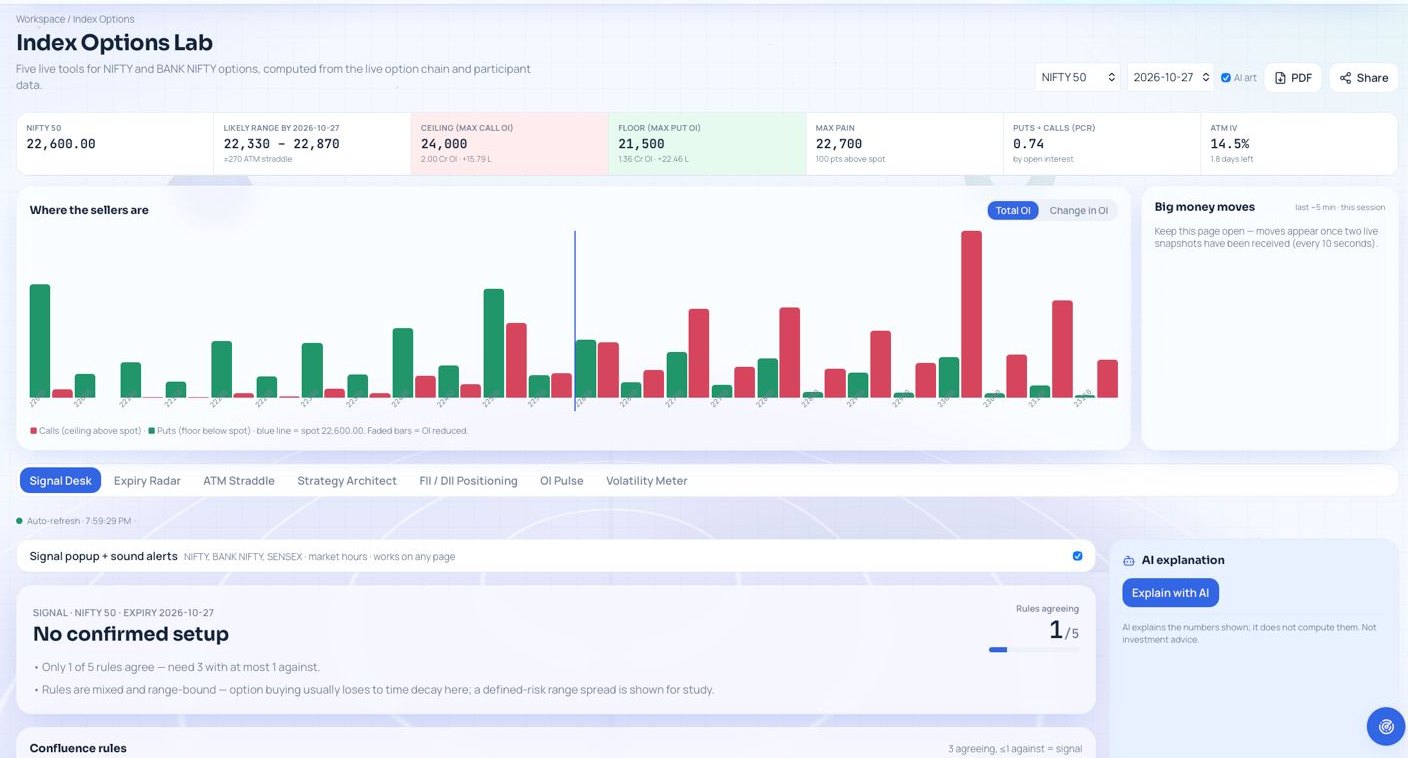Open the Expiry Radar tab
This screenshot has height=758, width=1408.
[147, 481]
